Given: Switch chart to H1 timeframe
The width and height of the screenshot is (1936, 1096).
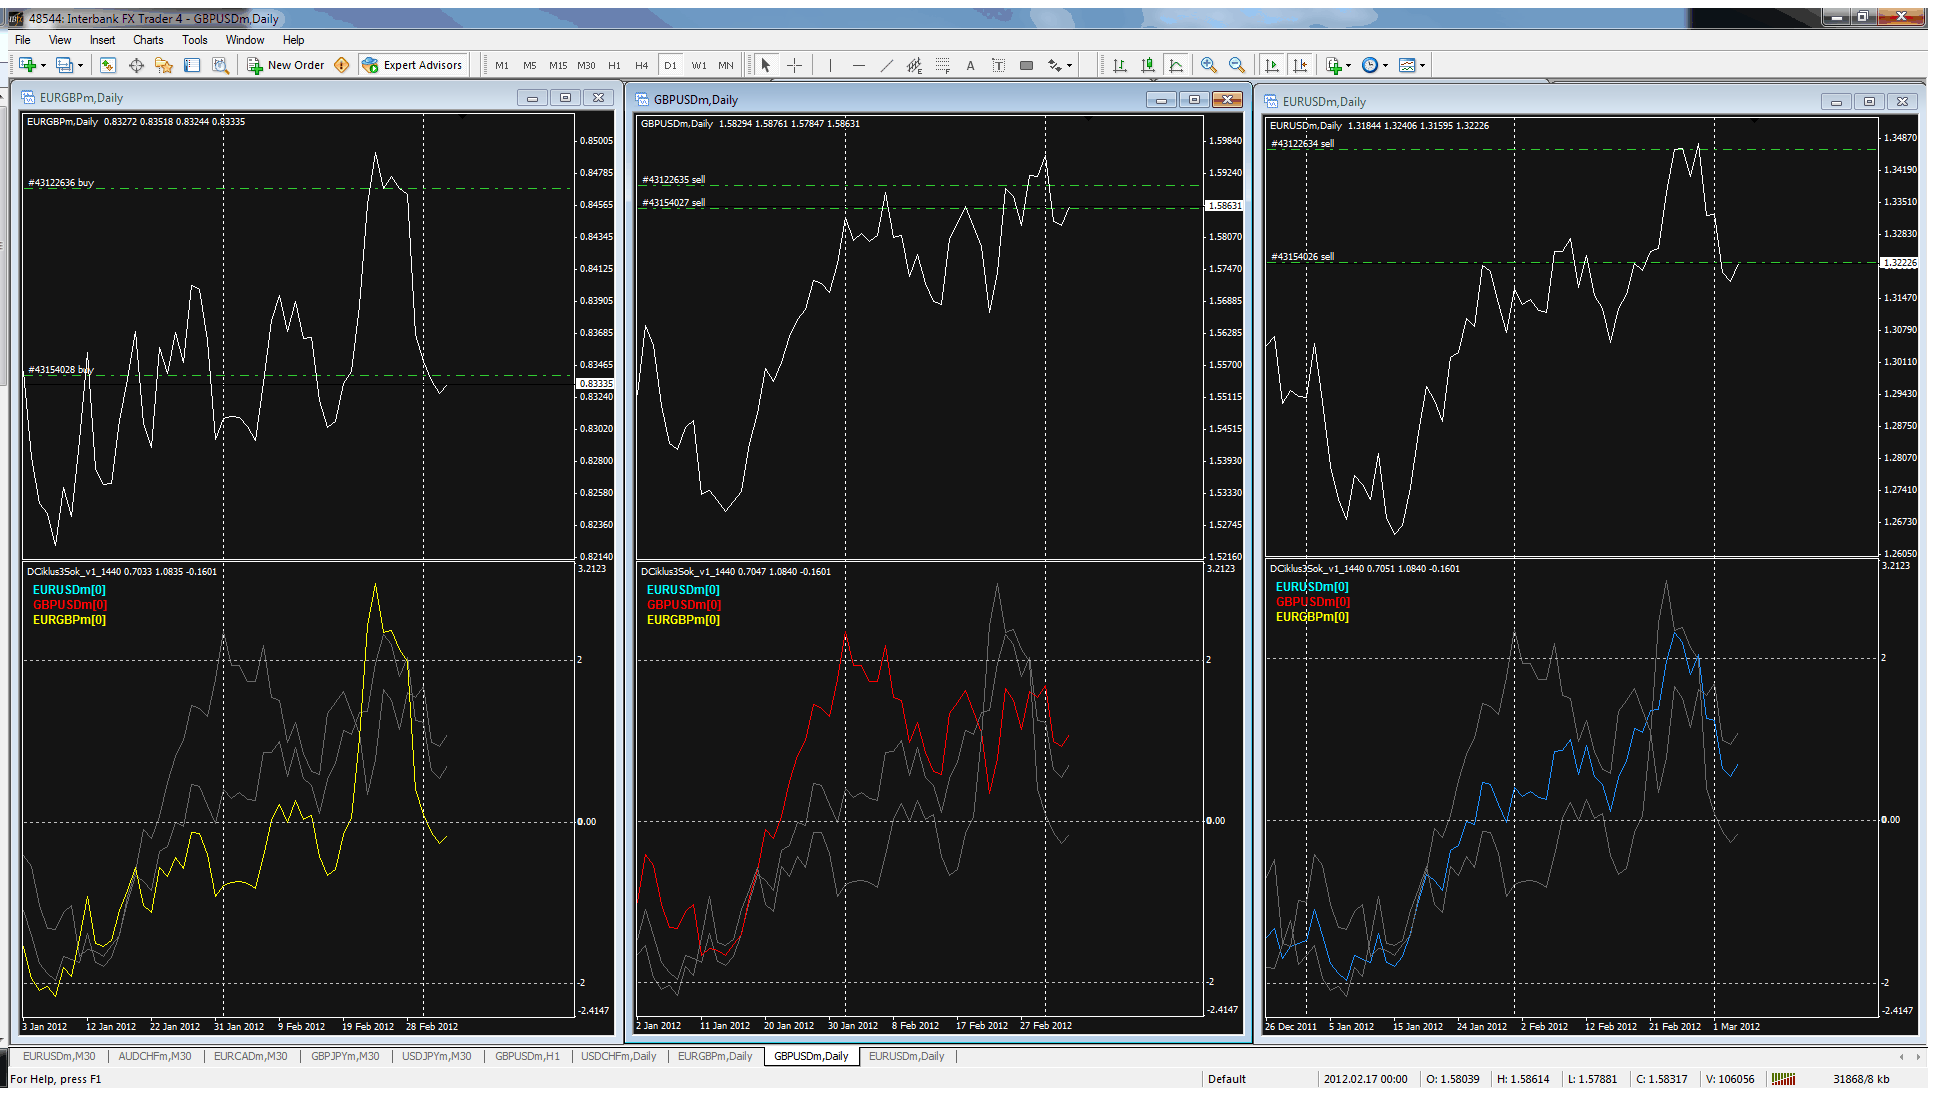Looking at the screenshot, I should 614,65.
